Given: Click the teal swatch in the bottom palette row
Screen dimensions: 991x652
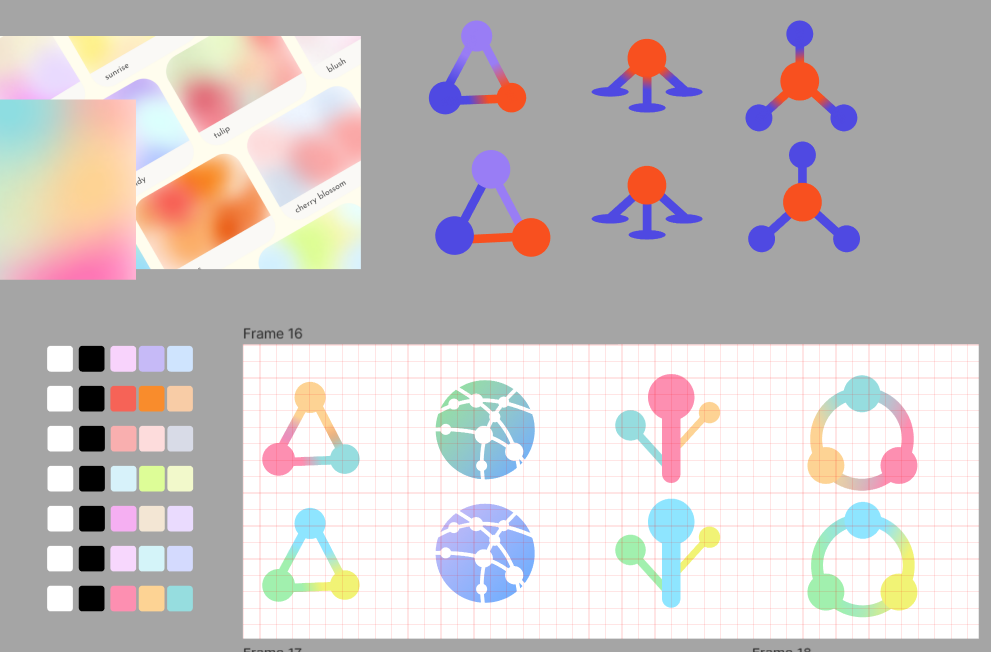Looking at the screenshot, I should (180, 599).
